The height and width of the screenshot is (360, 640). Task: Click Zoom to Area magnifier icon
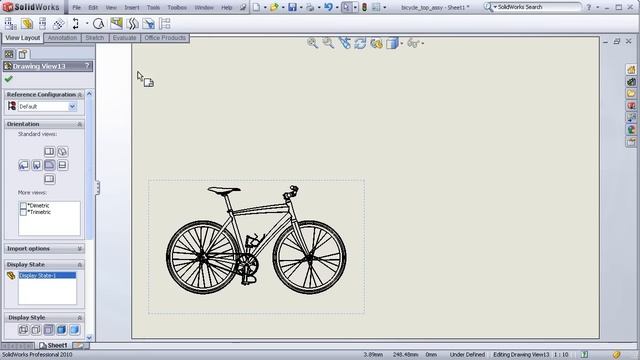coord(328,43)
